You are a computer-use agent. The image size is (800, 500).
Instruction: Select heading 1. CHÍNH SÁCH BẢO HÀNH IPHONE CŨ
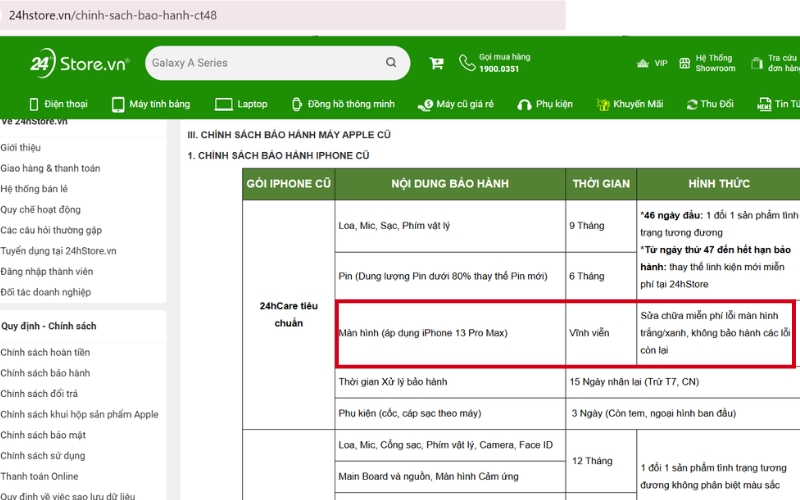coord(278,156)
